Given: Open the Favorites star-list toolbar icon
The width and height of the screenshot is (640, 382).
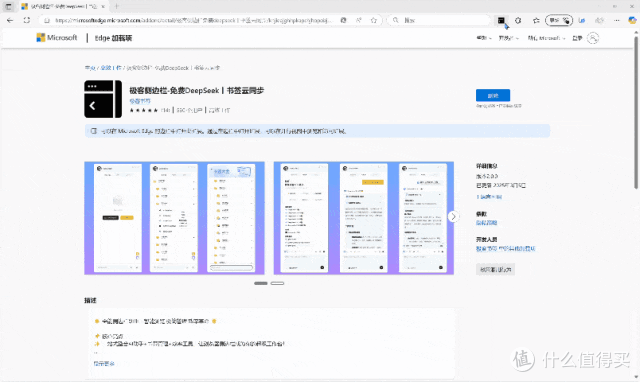Looking at the screenshot, I should [536, 20].
